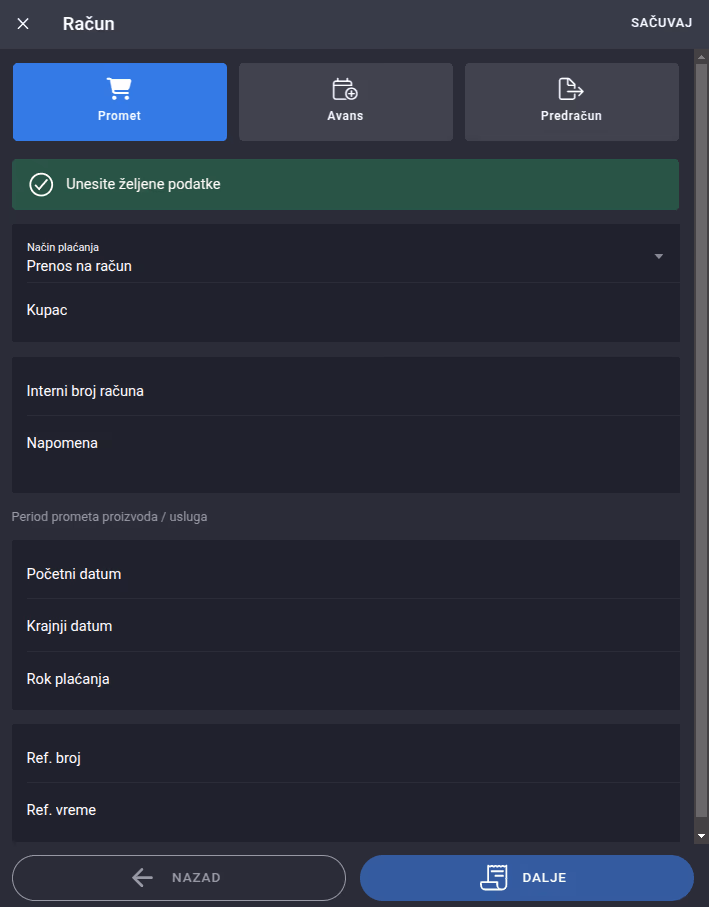
Task: Click the scrollbar up arrow
Action: (x=701, y=57)
